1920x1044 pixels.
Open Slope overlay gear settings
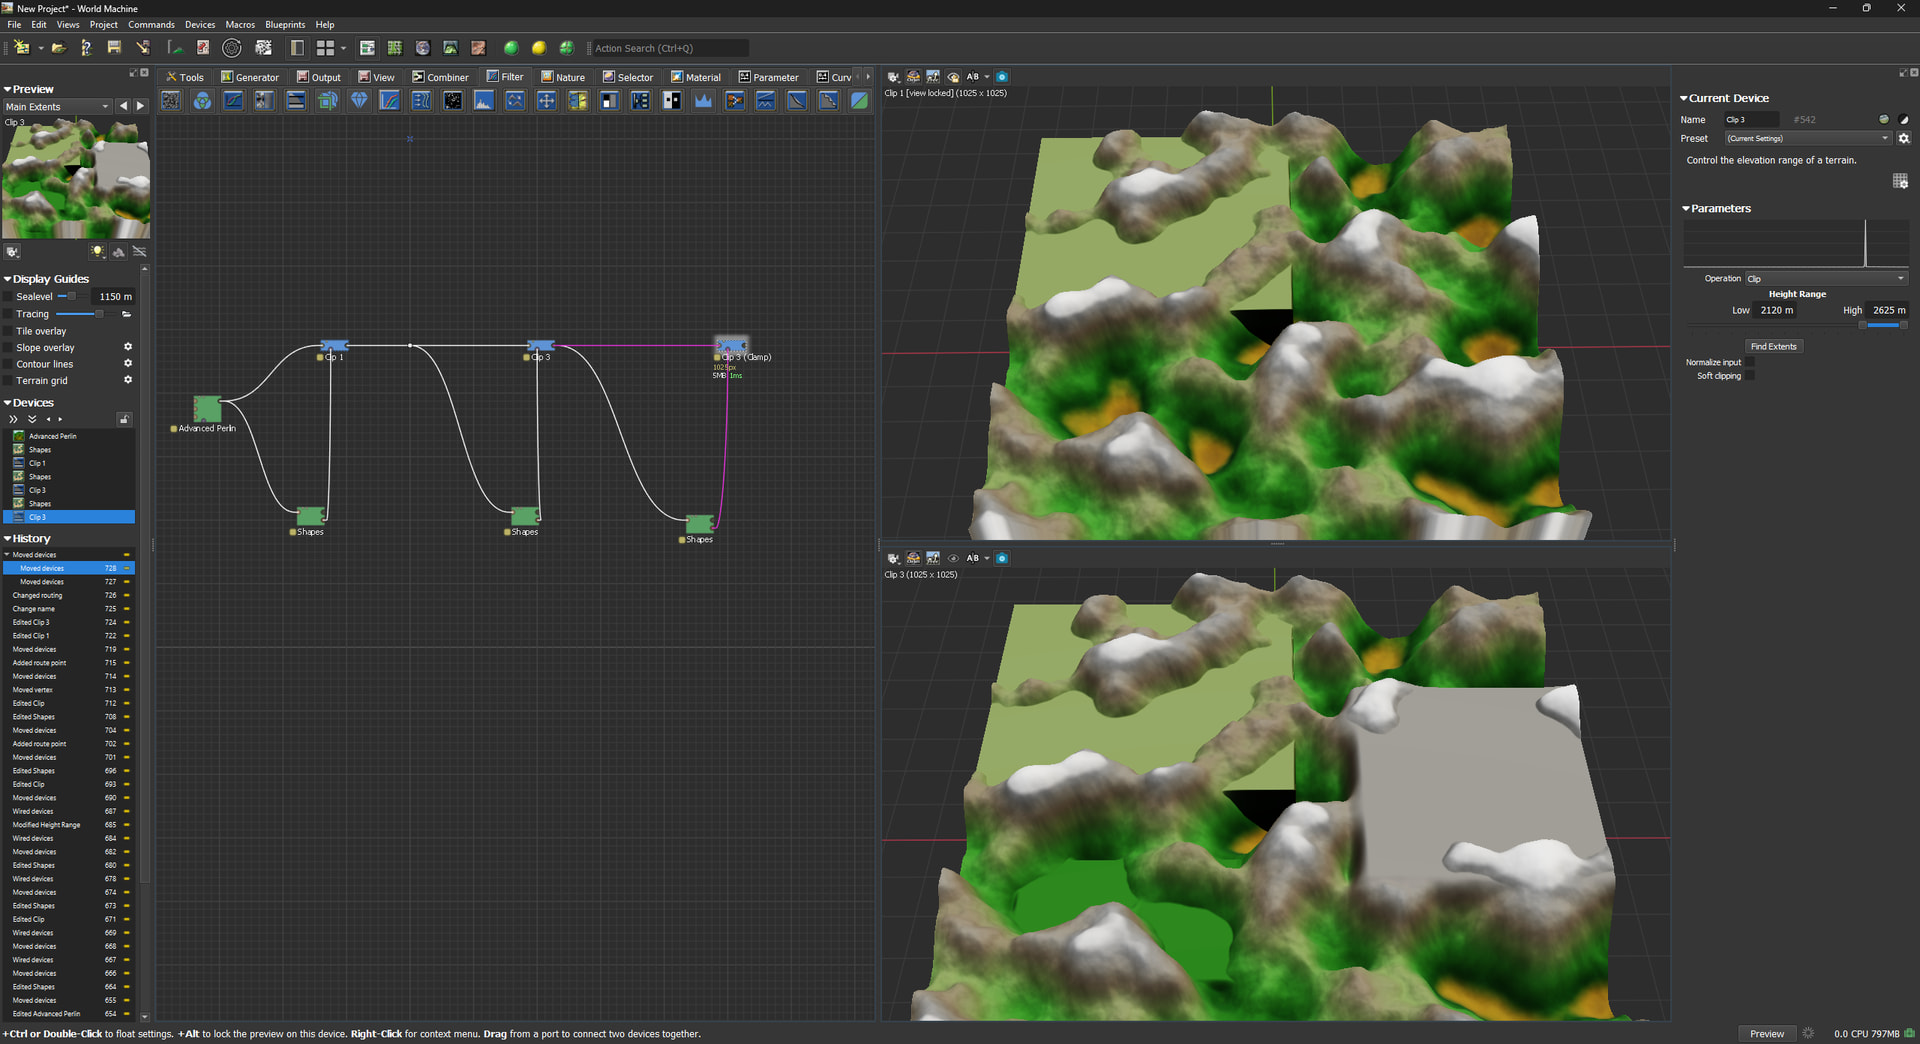pyautogui.click(x=128, y=347)
